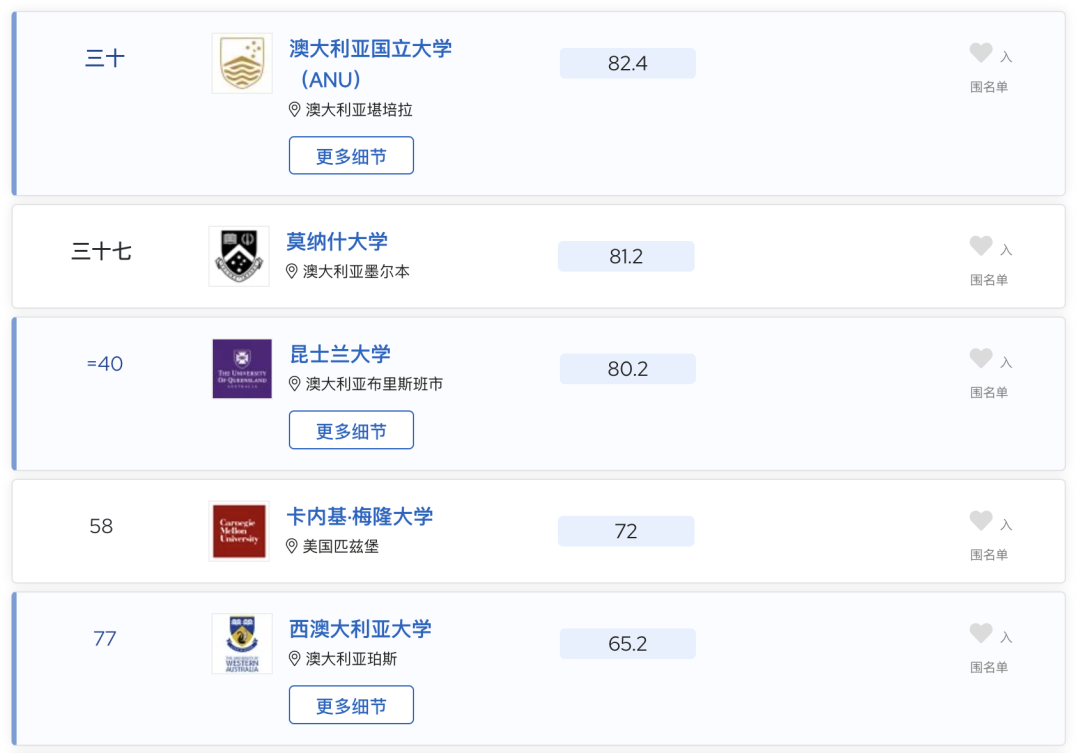
Task: Open the red Carnegie Mellon logo
Action: pyautogui.click(x=239, y=531)
